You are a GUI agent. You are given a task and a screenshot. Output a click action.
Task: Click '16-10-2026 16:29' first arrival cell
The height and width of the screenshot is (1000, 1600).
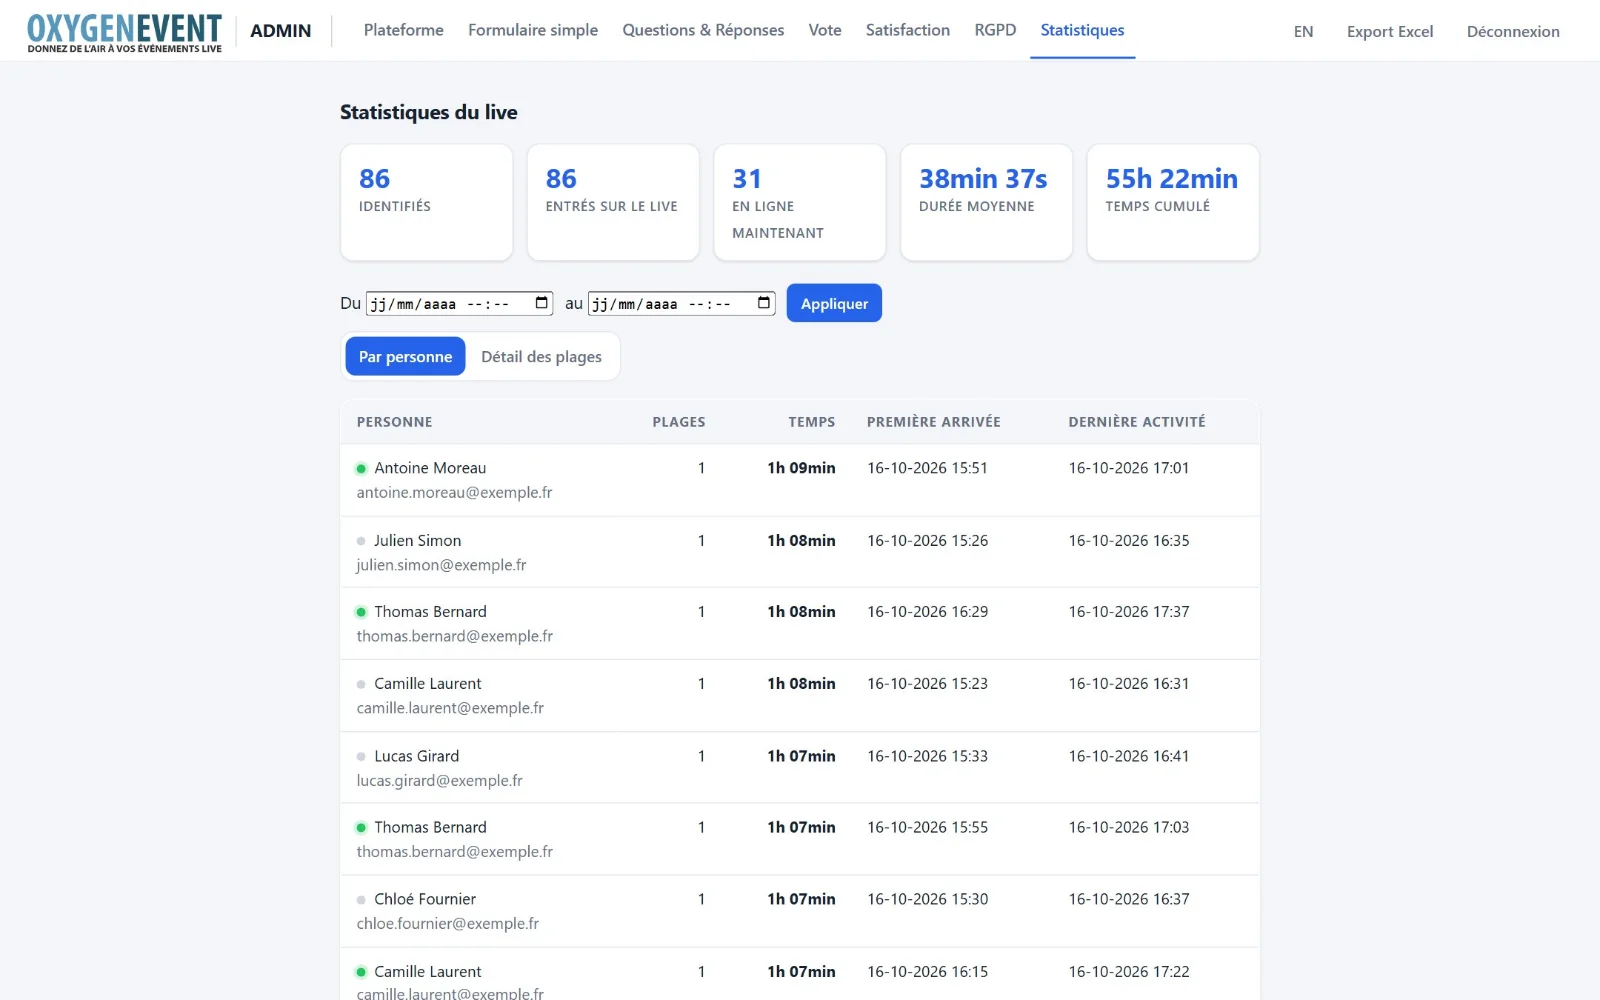click(x=927, y=612)
